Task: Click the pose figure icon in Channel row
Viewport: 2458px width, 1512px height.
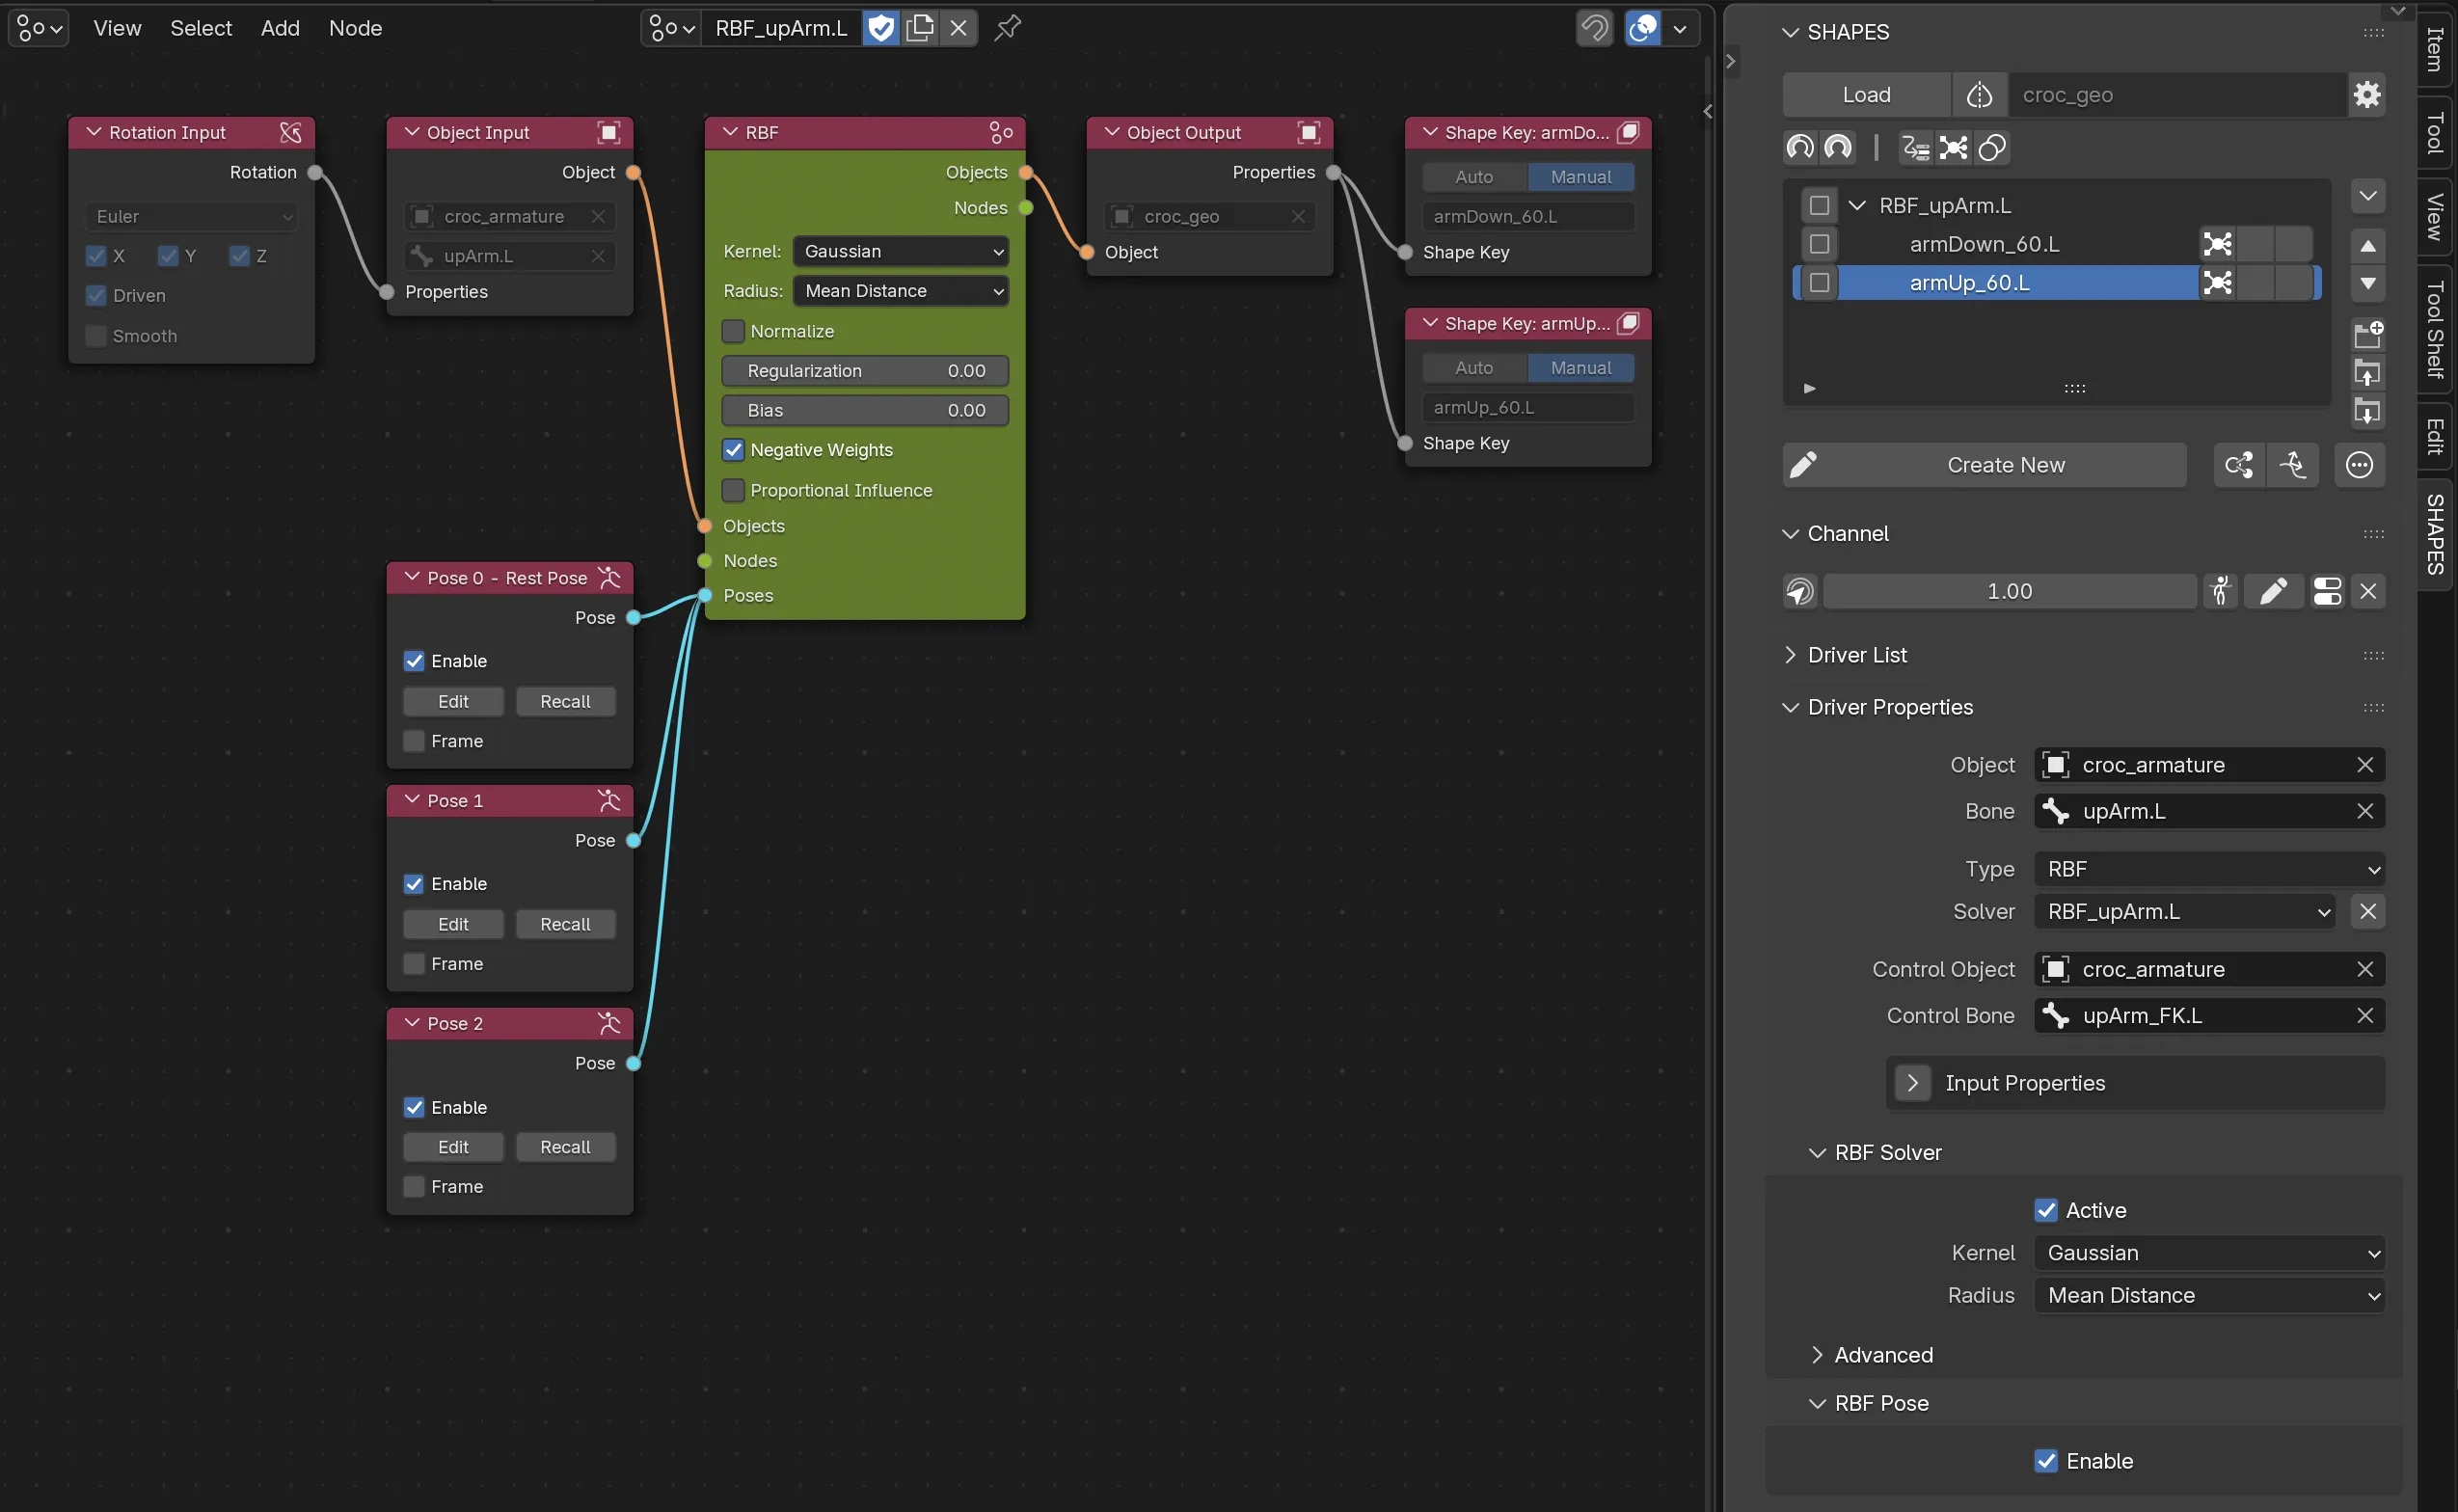Action: pos(2220,592)
